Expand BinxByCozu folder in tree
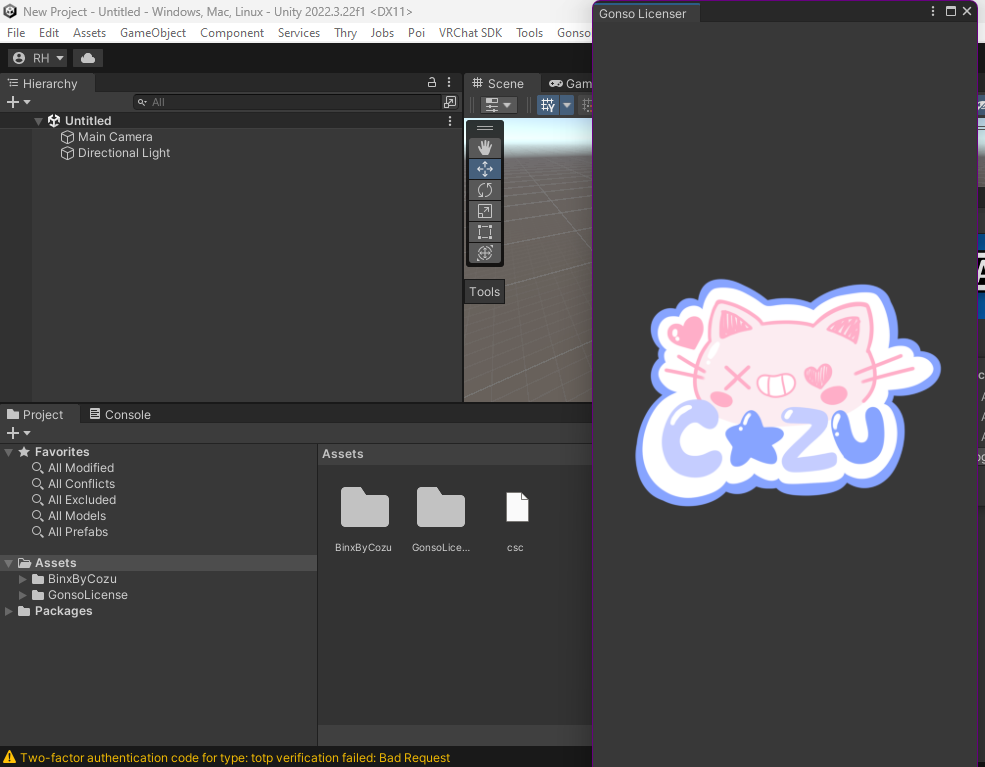This screenshot has width=985, height=767. pos(23,579)
